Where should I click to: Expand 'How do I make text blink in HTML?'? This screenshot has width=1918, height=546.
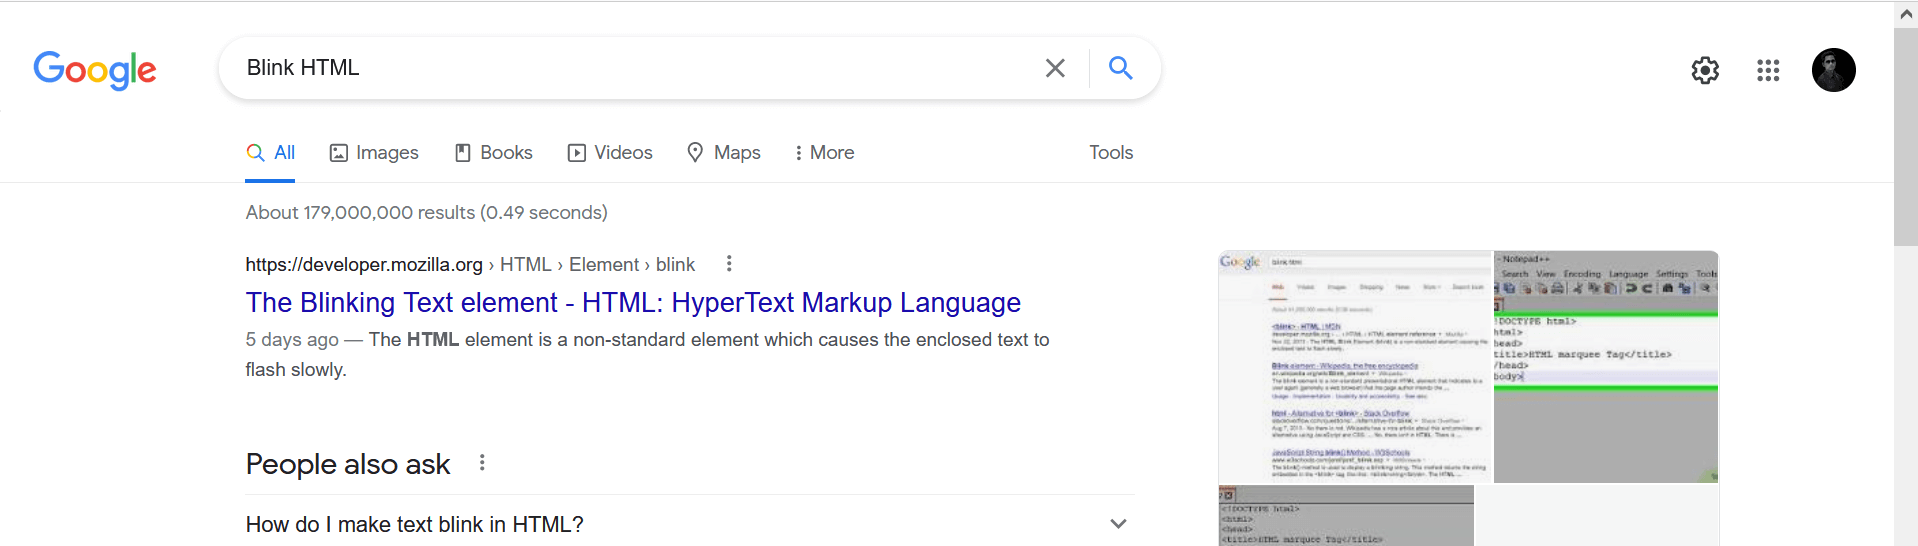click(x=690, y=524)
